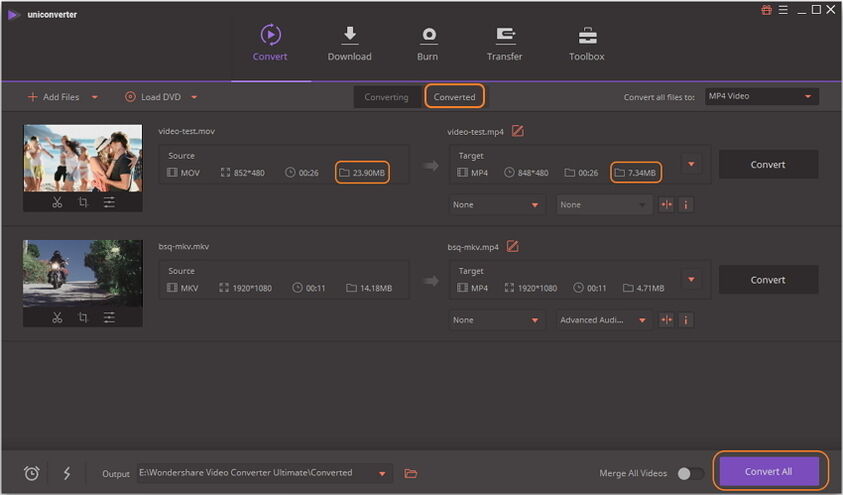
Task: Open effects settings icon under video-test thumbnail
Action: tap(109, 202)
